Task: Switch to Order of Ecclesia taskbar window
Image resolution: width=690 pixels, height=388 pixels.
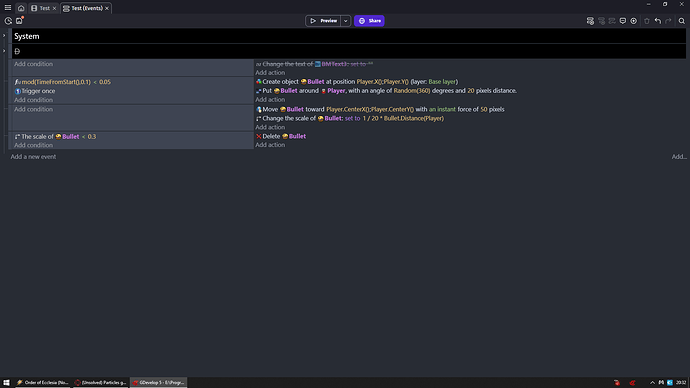Action: click(x=43, y=383)
